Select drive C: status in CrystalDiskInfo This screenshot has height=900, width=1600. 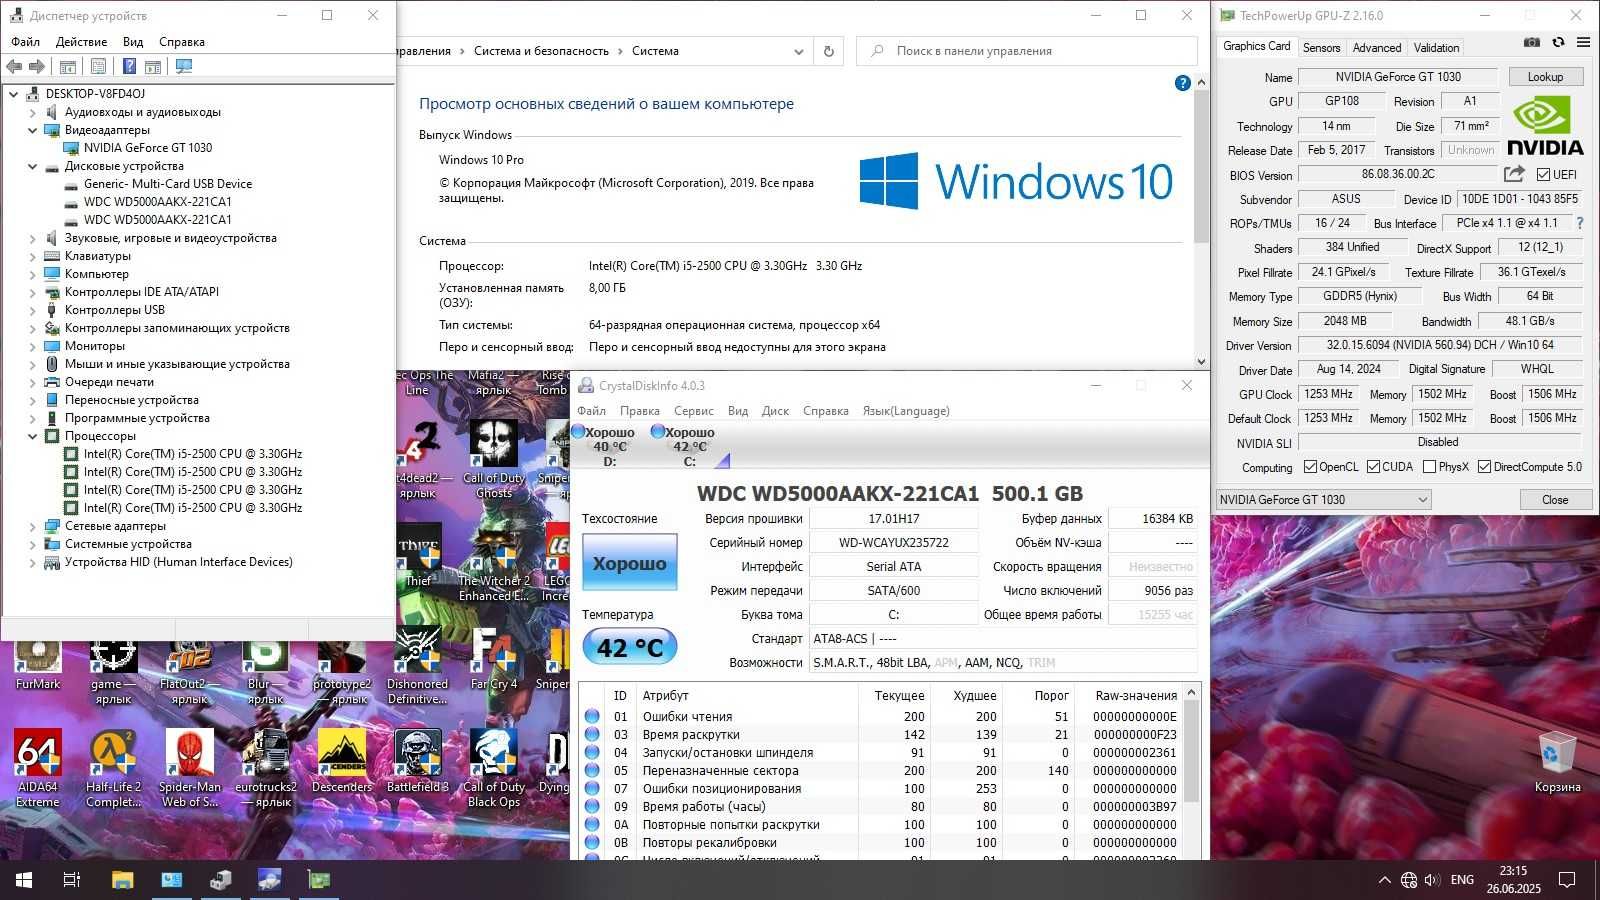click(x=685, y=446)
